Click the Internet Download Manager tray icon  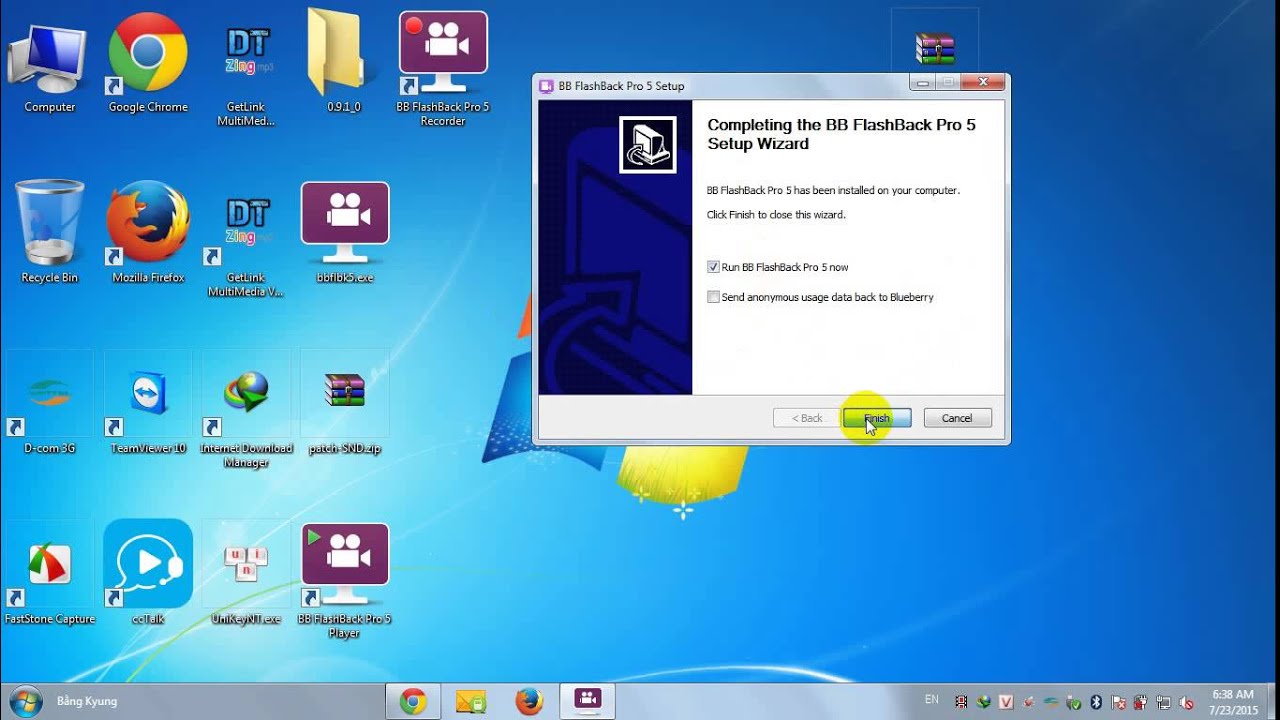pos(983,702)
